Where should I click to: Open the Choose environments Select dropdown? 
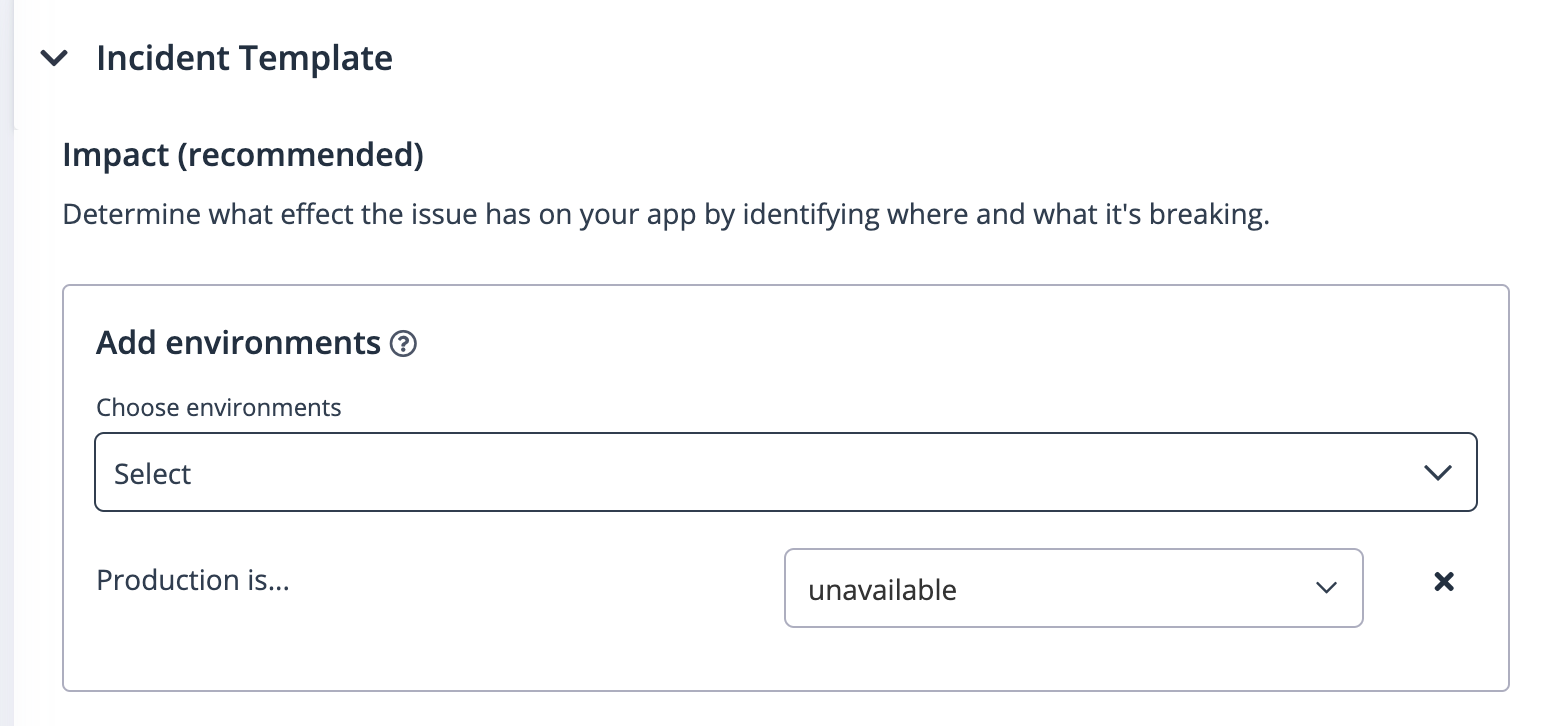[785, 472]
